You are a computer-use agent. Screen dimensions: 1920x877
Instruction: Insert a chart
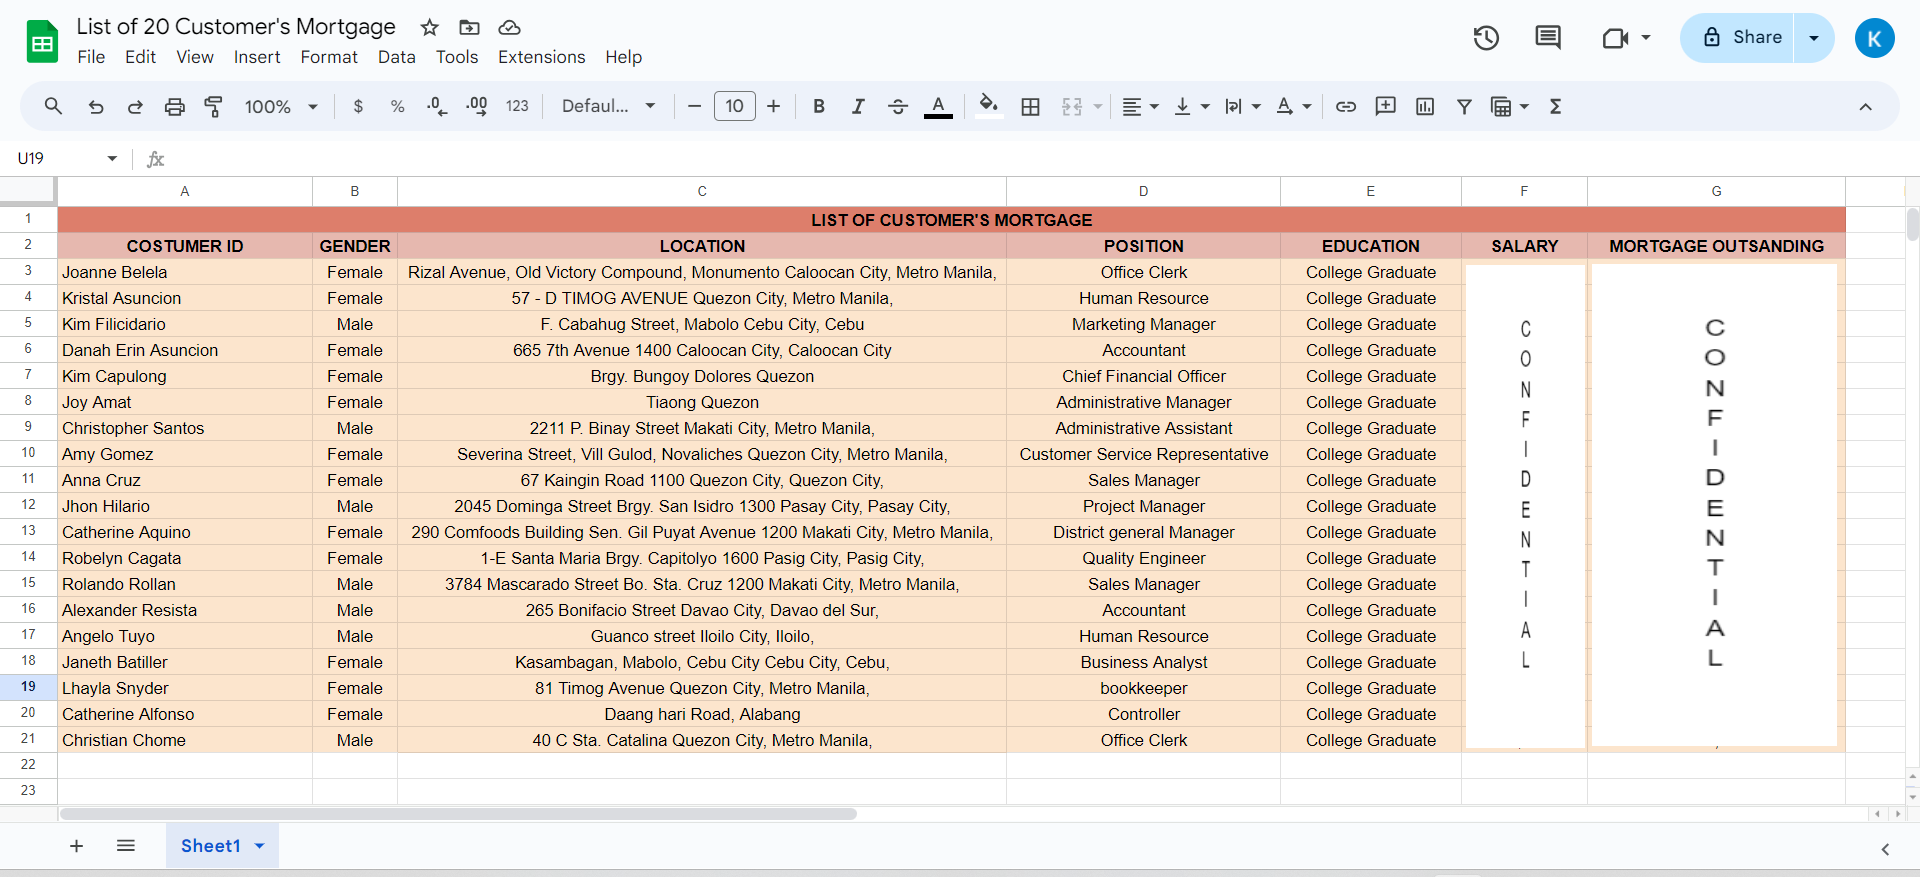pos(1425,106)
